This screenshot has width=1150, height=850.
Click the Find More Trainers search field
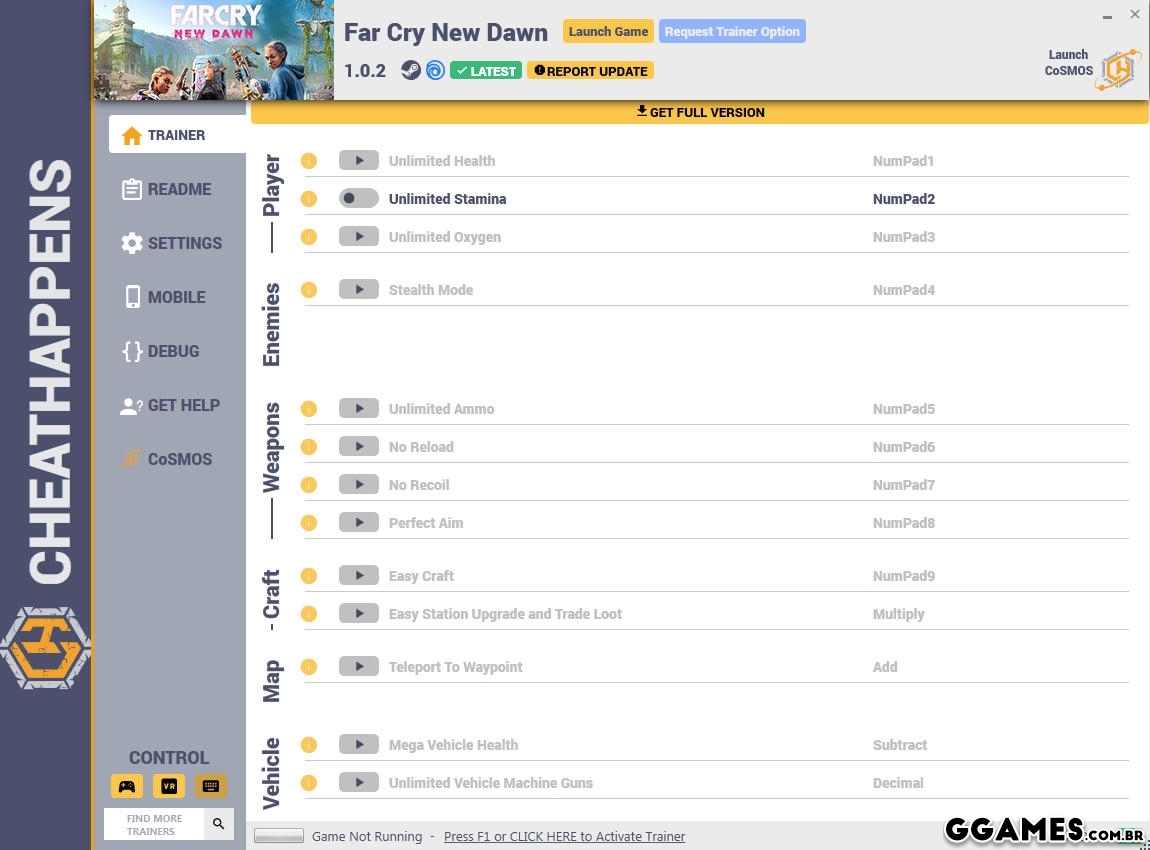click(x=154, y=824)
